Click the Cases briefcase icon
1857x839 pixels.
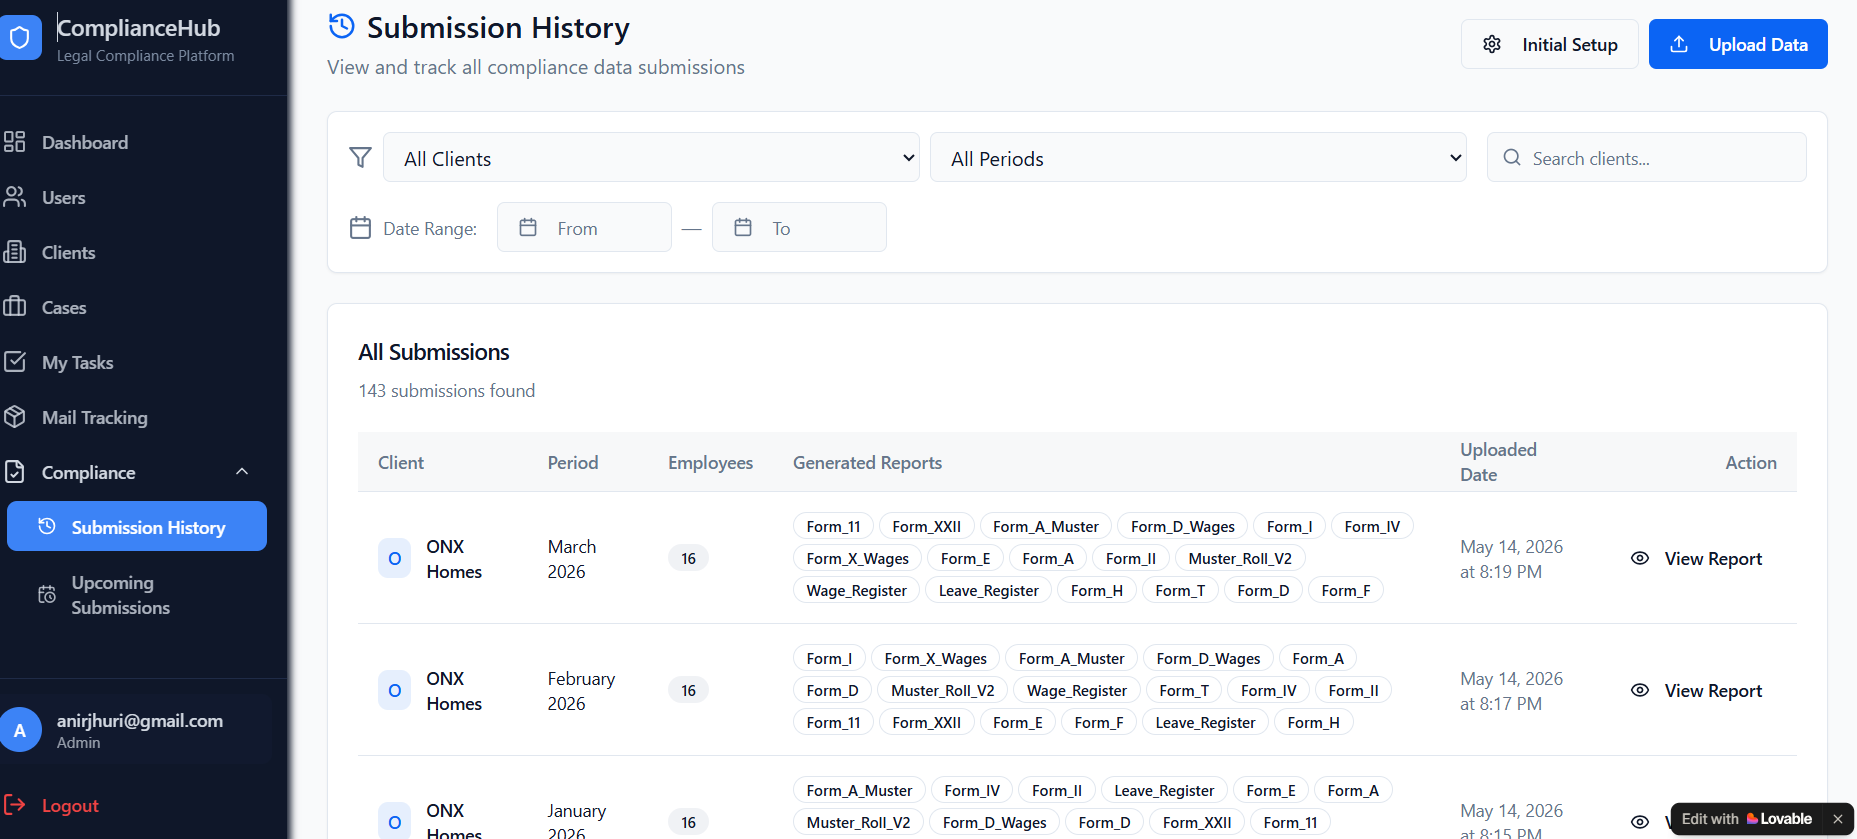(x=14, y=307)
